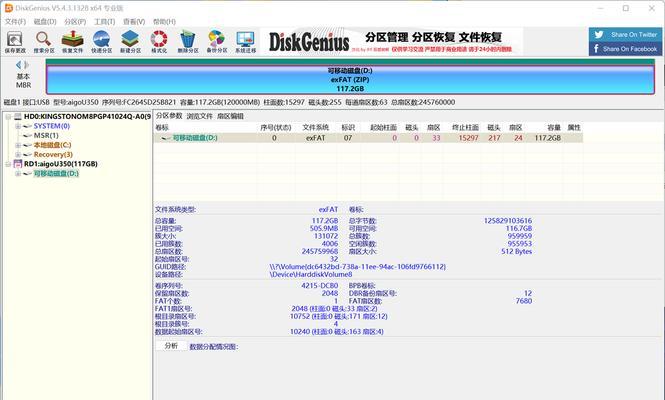This screenshot has width=665, height=400.
Task: Click the 文件系统 column header
Action: tap(316, 127)
